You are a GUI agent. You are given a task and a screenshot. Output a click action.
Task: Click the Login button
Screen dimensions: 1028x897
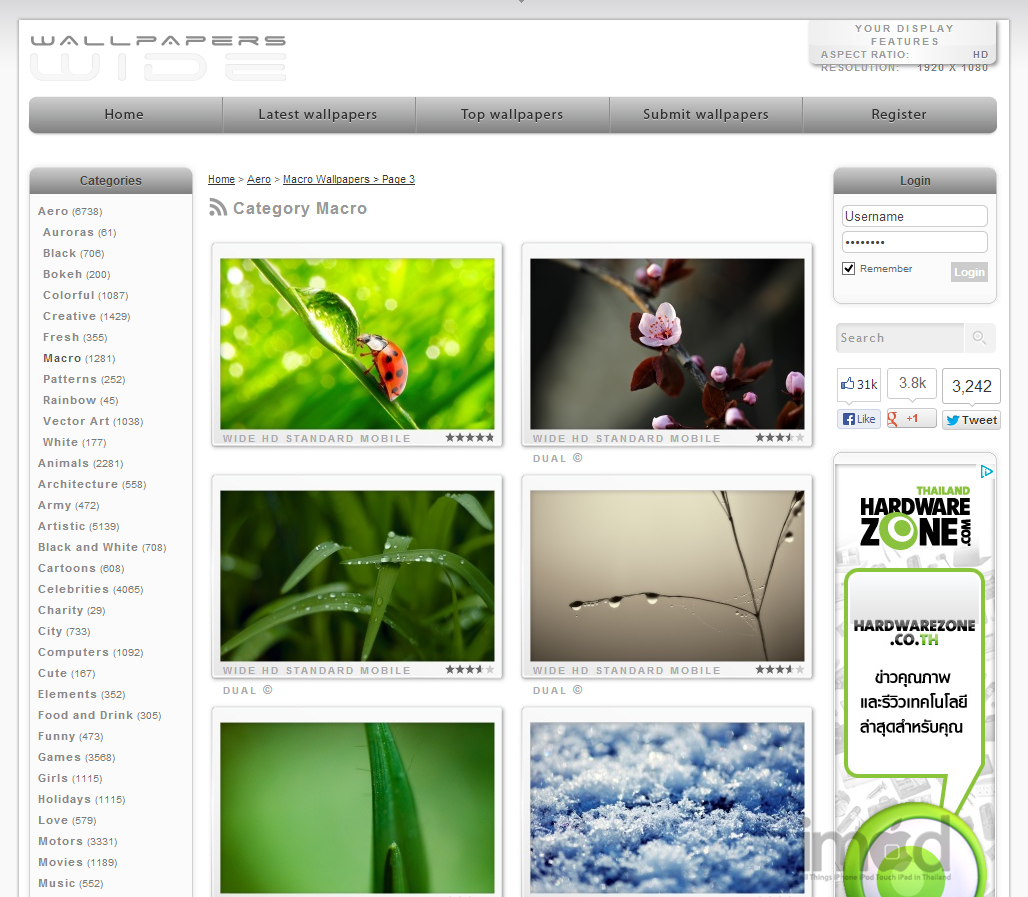pyautogui.click(x=969, y=272)
